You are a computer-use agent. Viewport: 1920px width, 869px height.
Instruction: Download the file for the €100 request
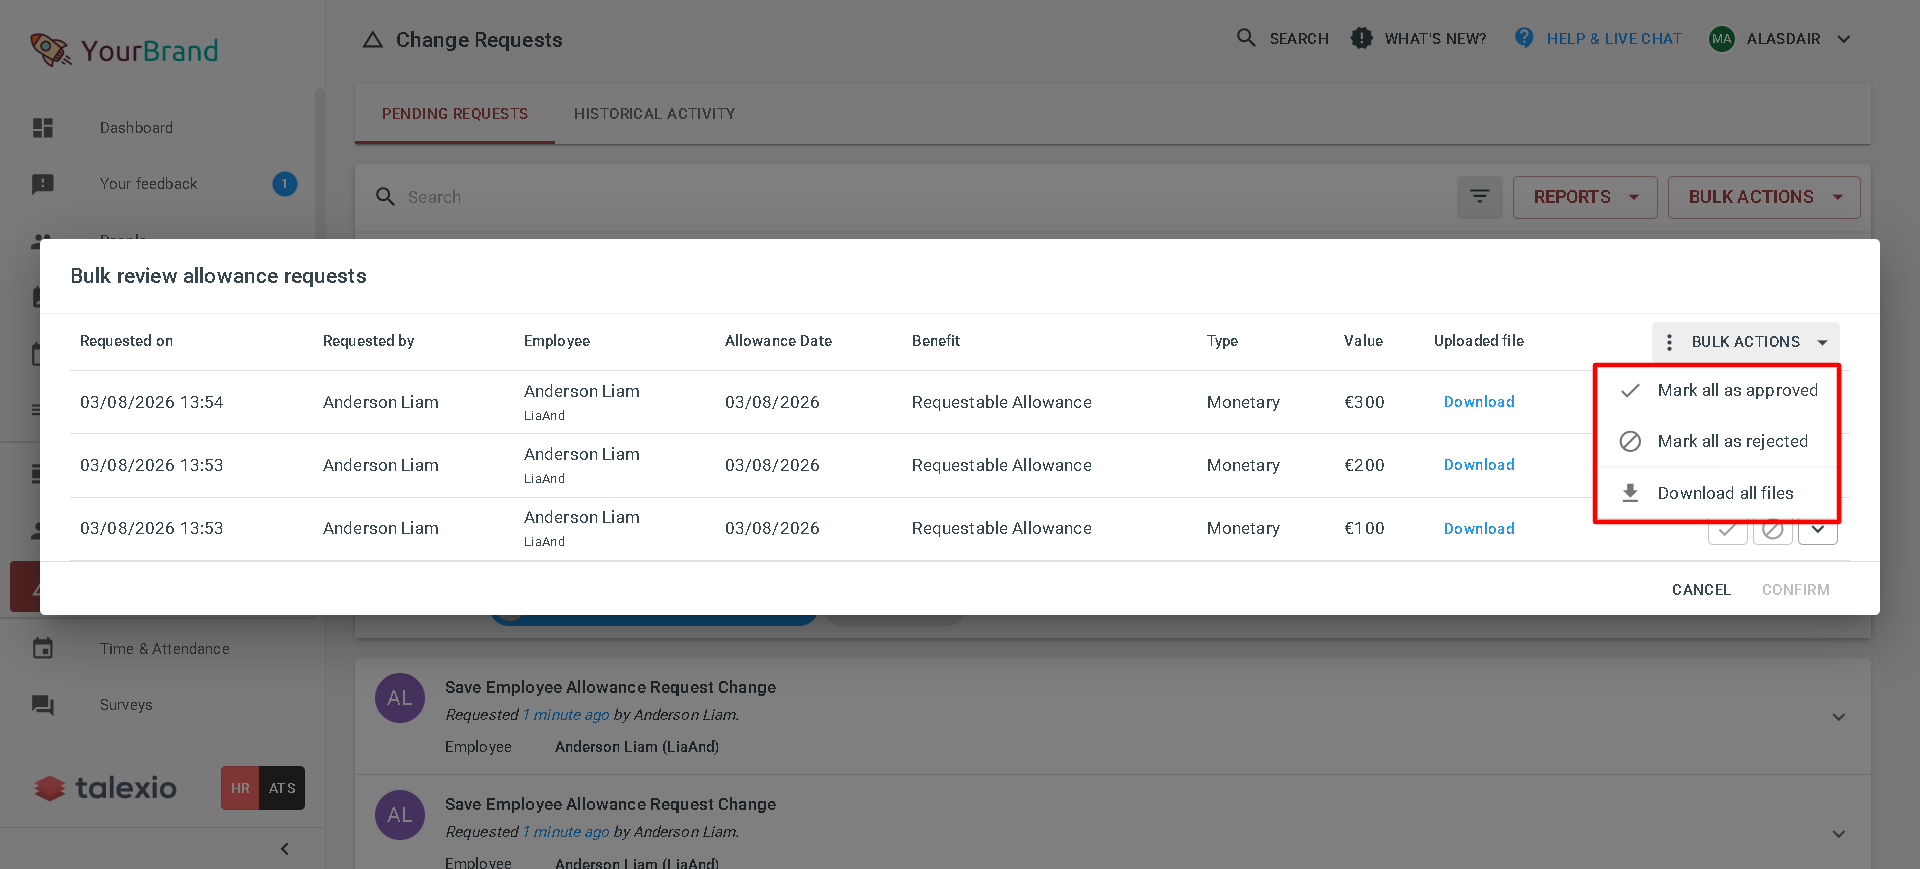1479,529
